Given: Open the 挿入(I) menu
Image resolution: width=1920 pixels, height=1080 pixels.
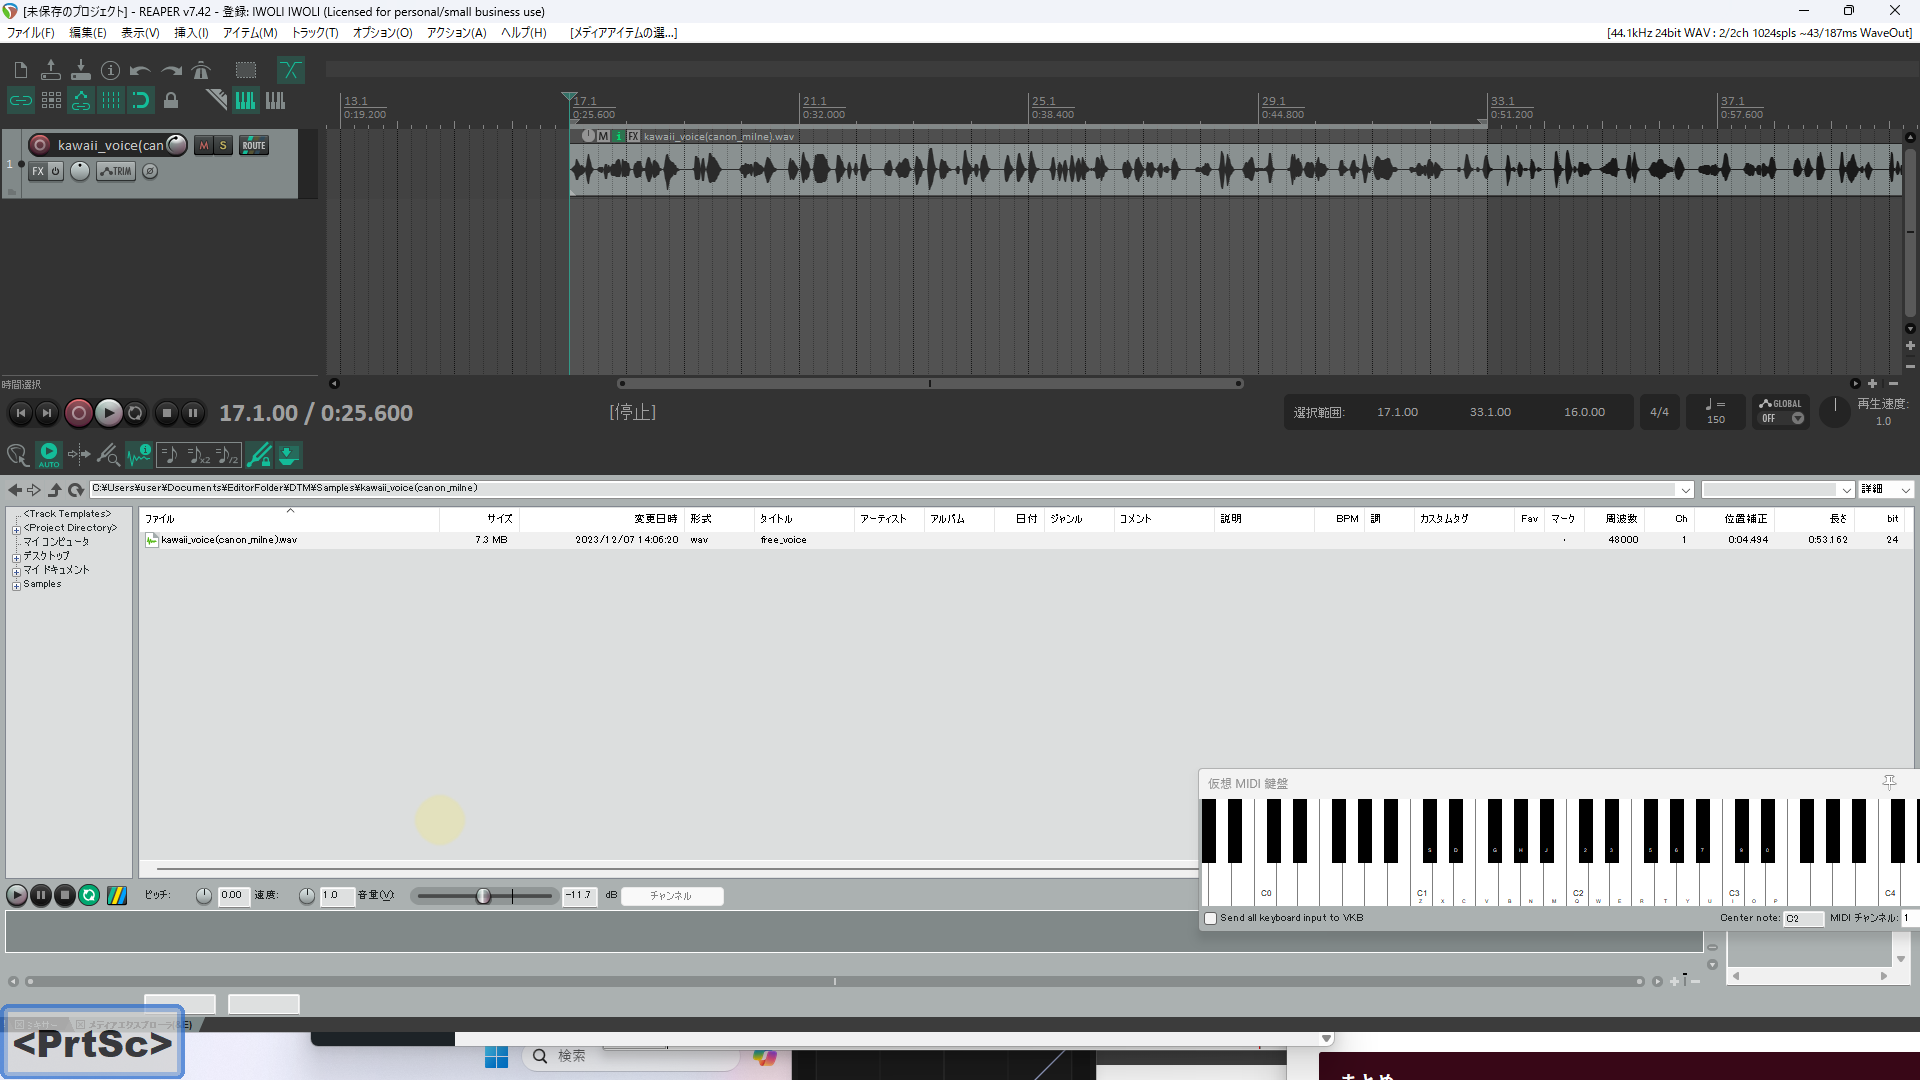Looking at the screenshot, I should coord(191,33).
